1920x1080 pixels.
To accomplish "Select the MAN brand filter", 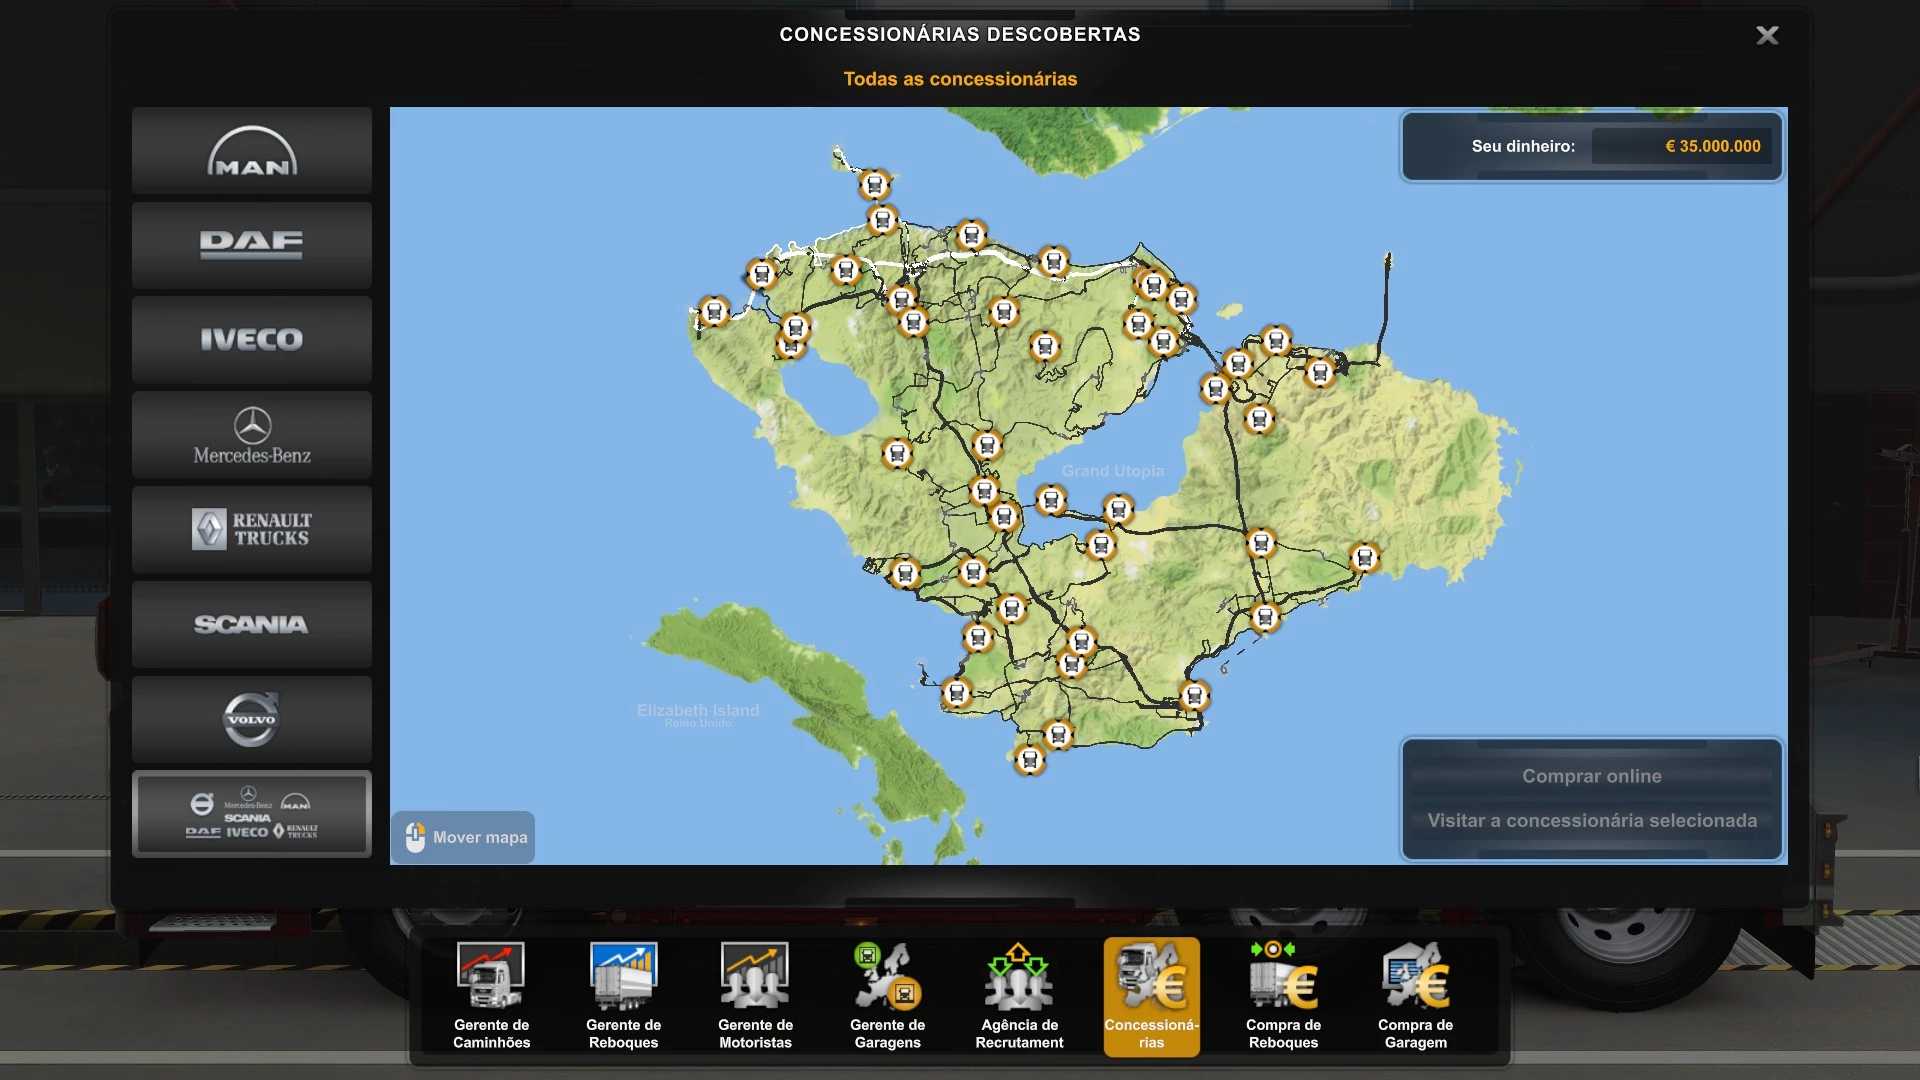I will point(252,151).
